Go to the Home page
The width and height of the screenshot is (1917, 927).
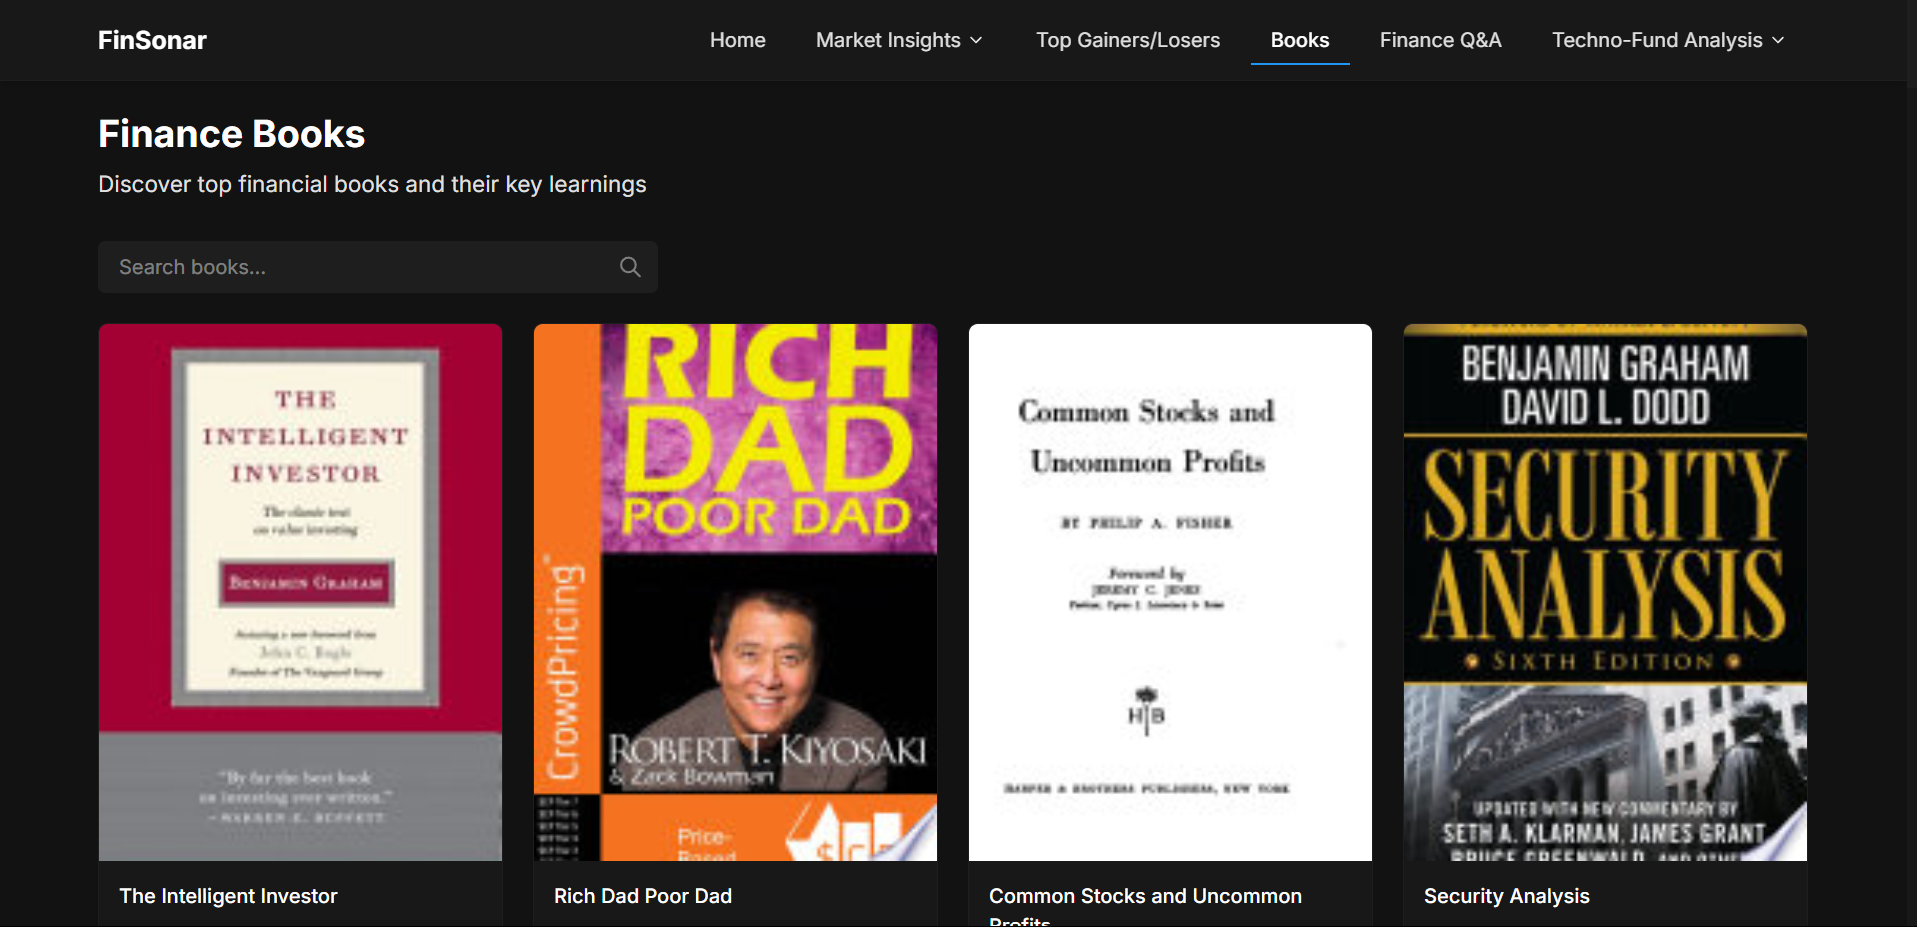[x=738, y=40]
